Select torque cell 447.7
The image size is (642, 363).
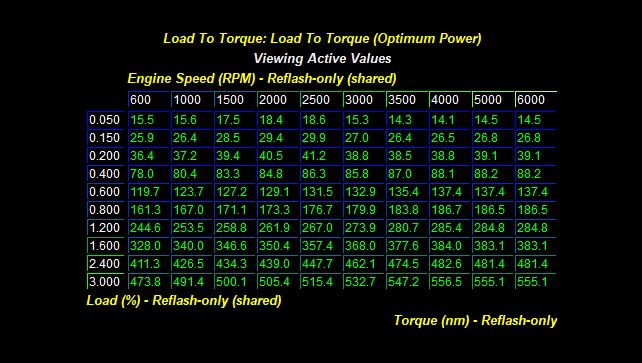[321, 264]
